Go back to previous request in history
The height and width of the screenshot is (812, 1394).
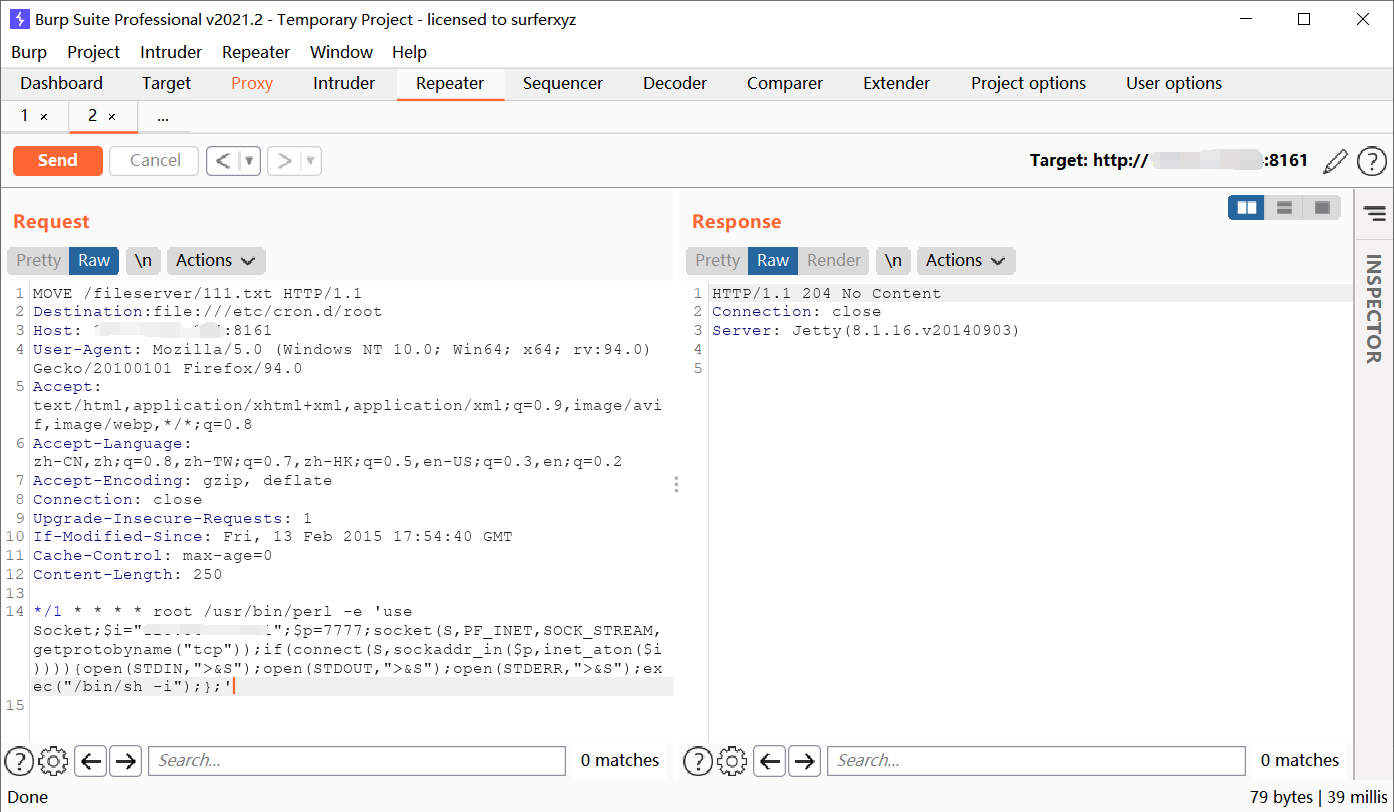pyautogui.click(x=223, y=161)
